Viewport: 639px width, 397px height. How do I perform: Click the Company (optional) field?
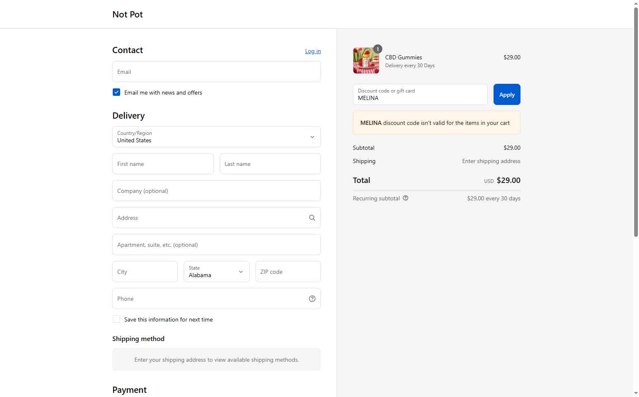point(216,191)
